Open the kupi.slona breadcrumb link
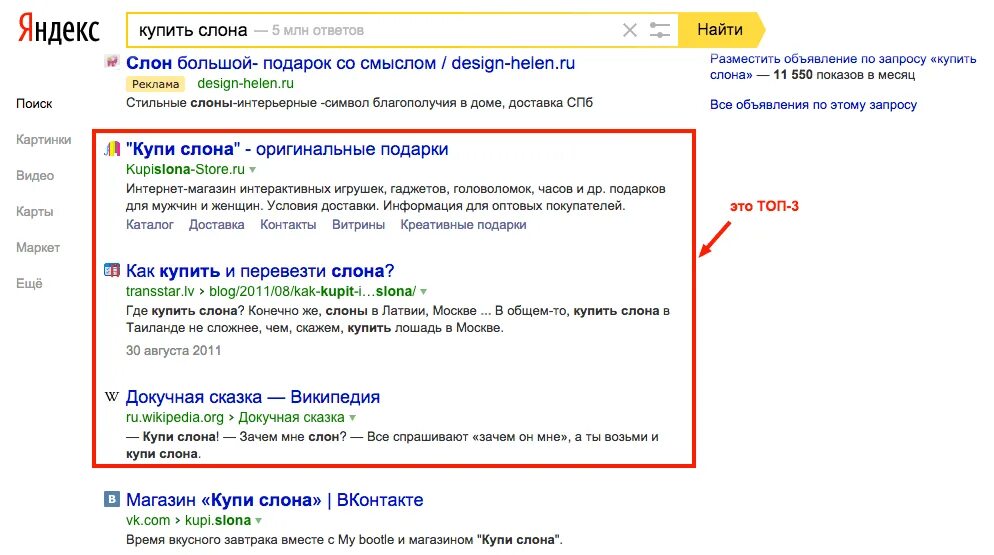Image resolution: width=994 pixels, height=555 pixels. point(217,520)
